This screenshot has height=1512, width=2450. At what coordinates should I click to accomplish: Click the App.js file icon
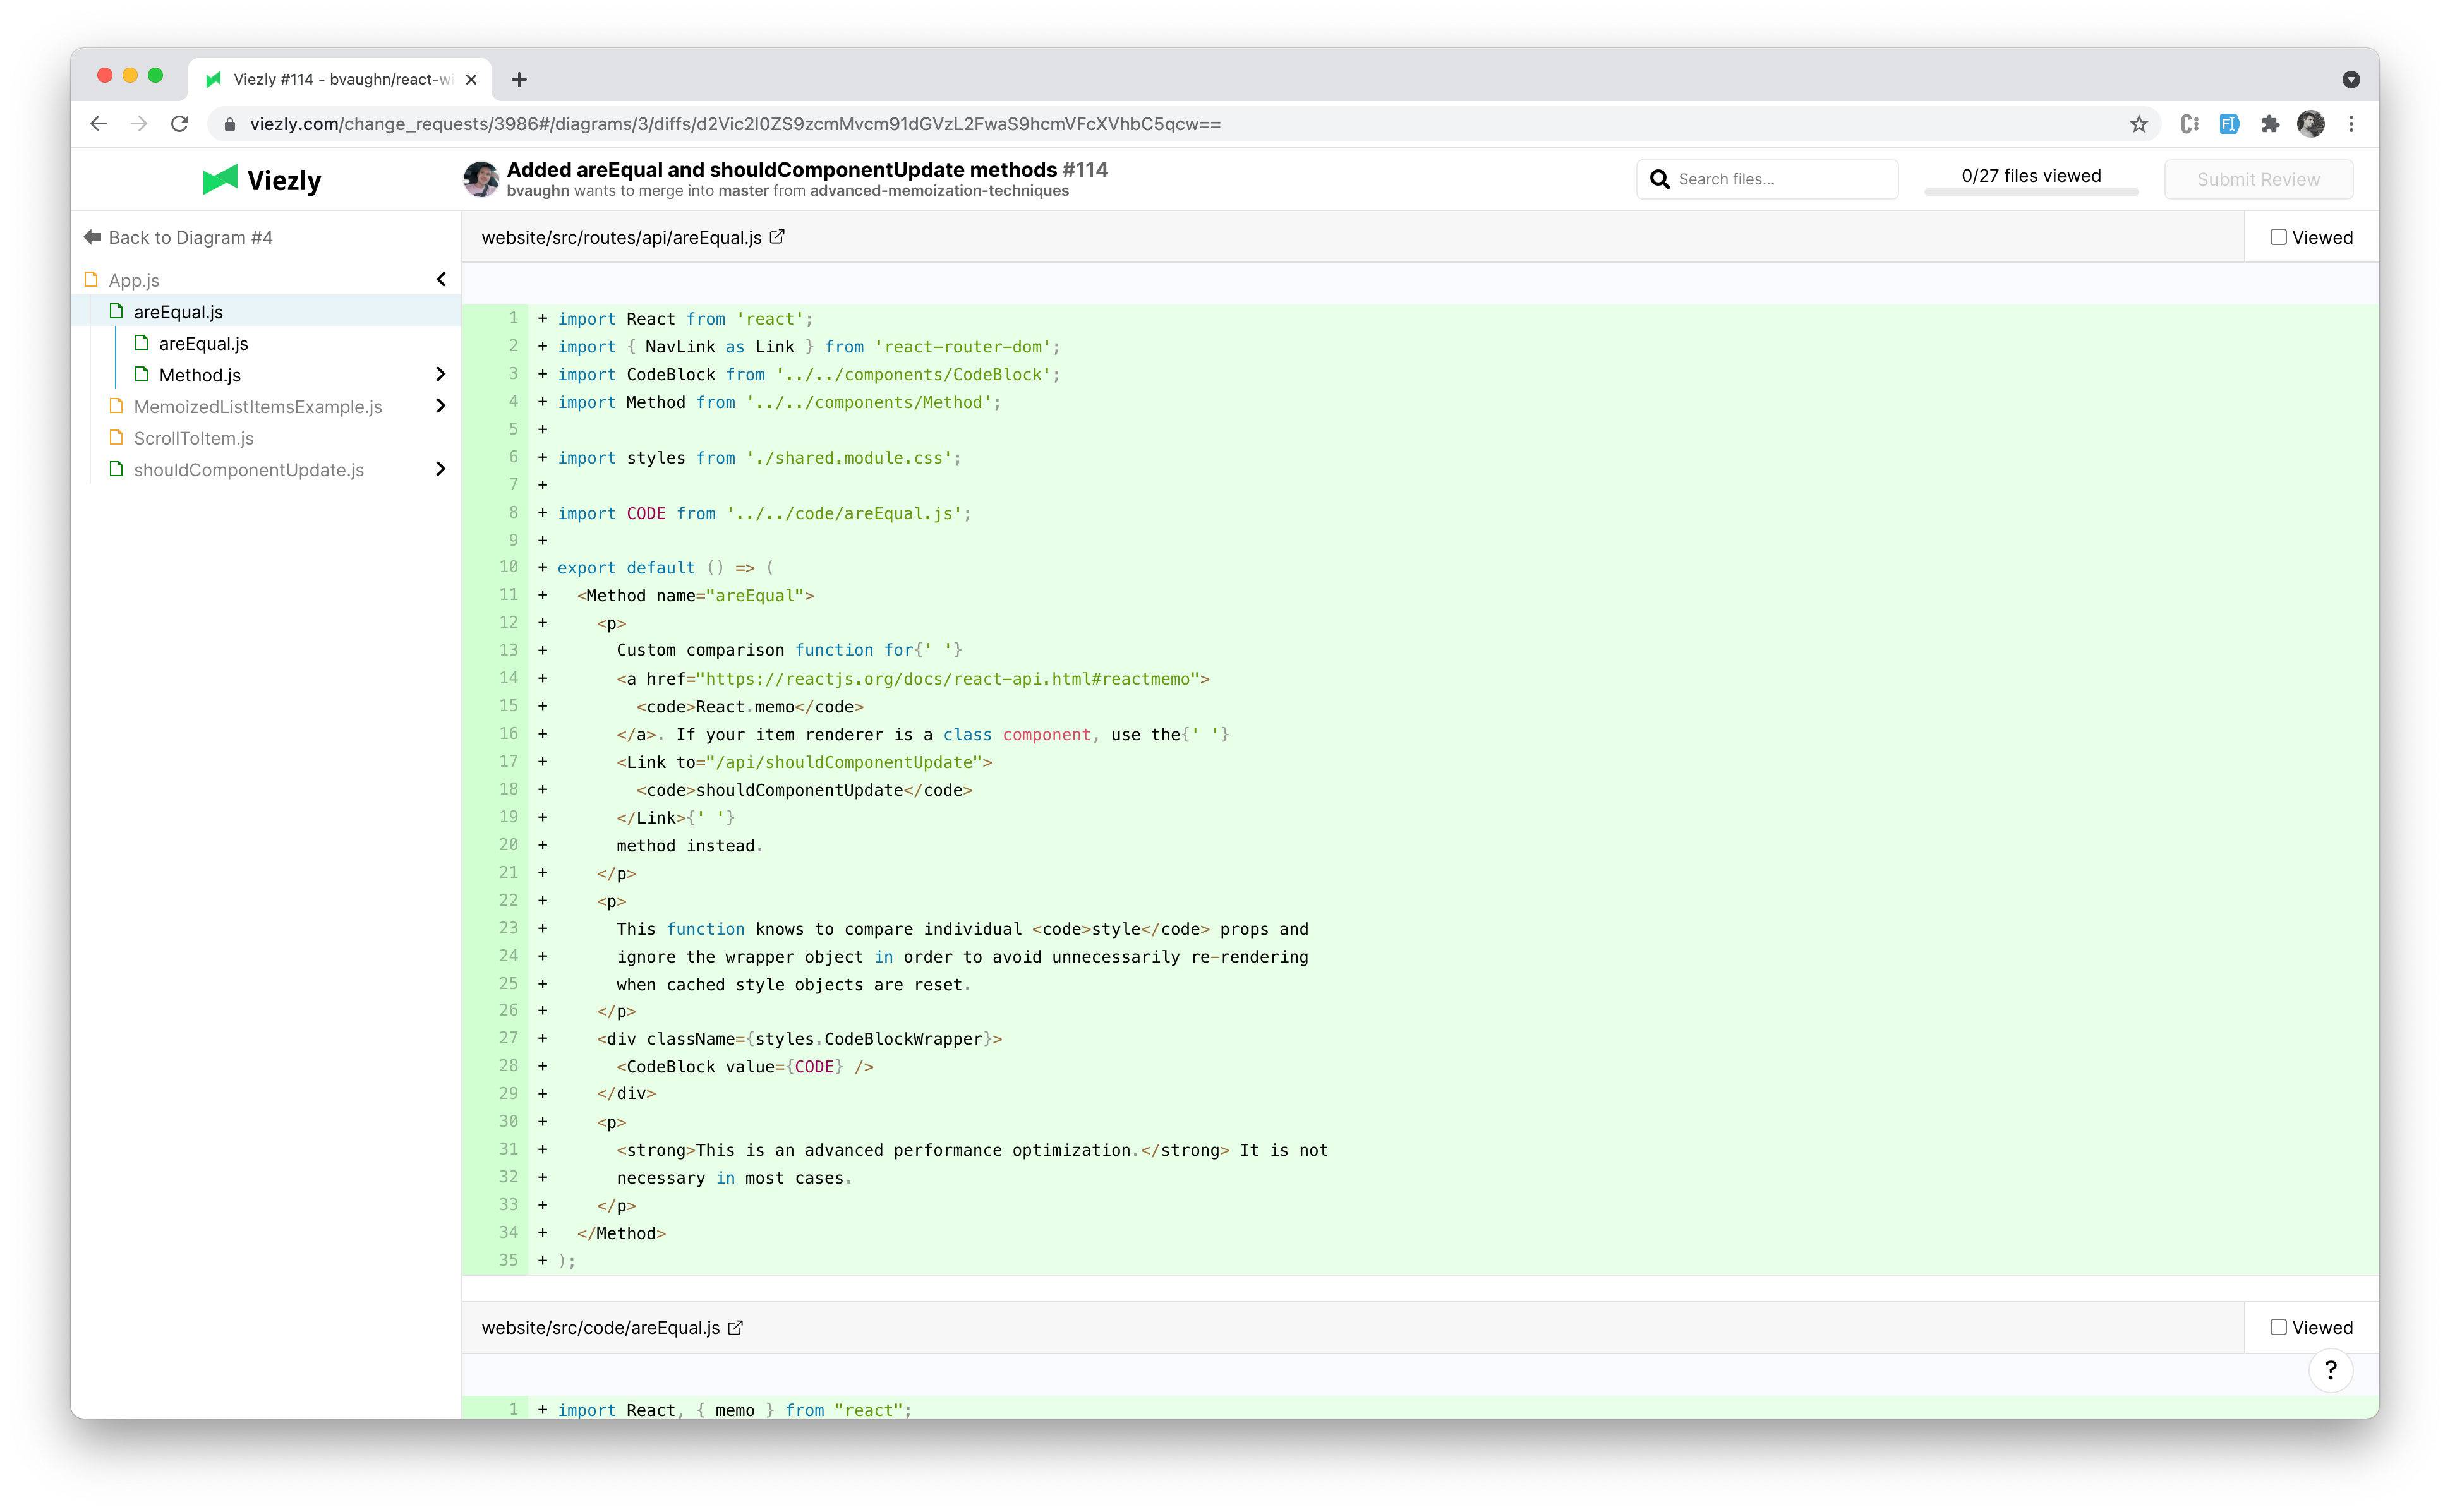92,280
